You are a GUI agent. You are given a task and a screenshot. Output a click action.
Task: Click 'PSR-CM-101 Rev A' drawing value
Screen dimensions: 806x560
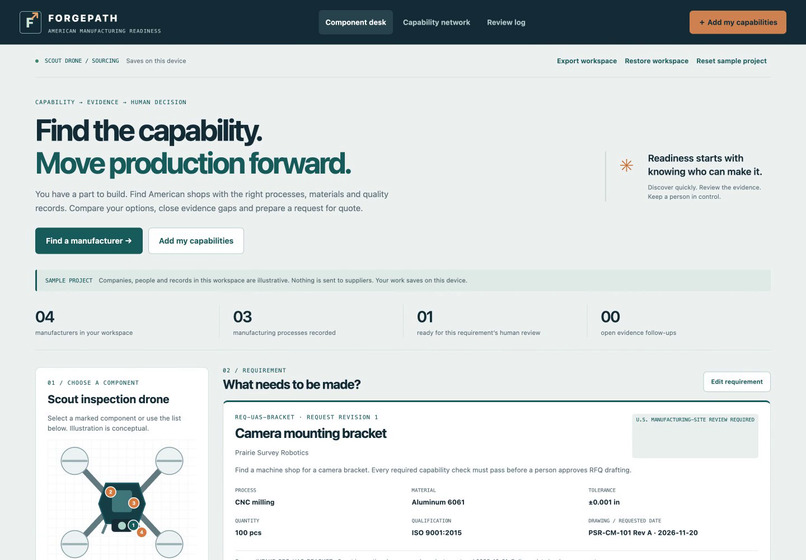[x=617, y=533]
